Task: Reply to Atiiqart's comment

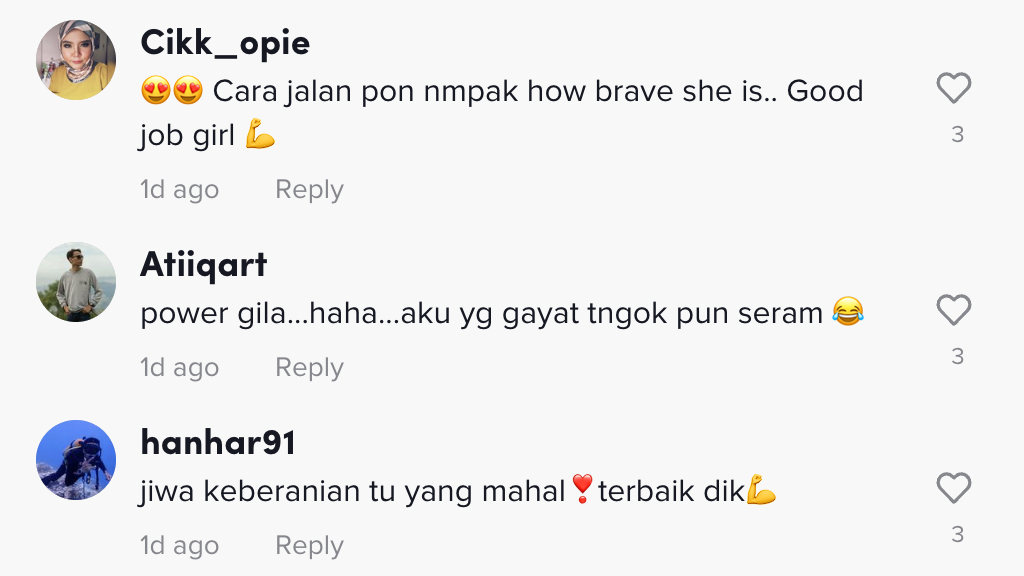Action: pos(309,367)
